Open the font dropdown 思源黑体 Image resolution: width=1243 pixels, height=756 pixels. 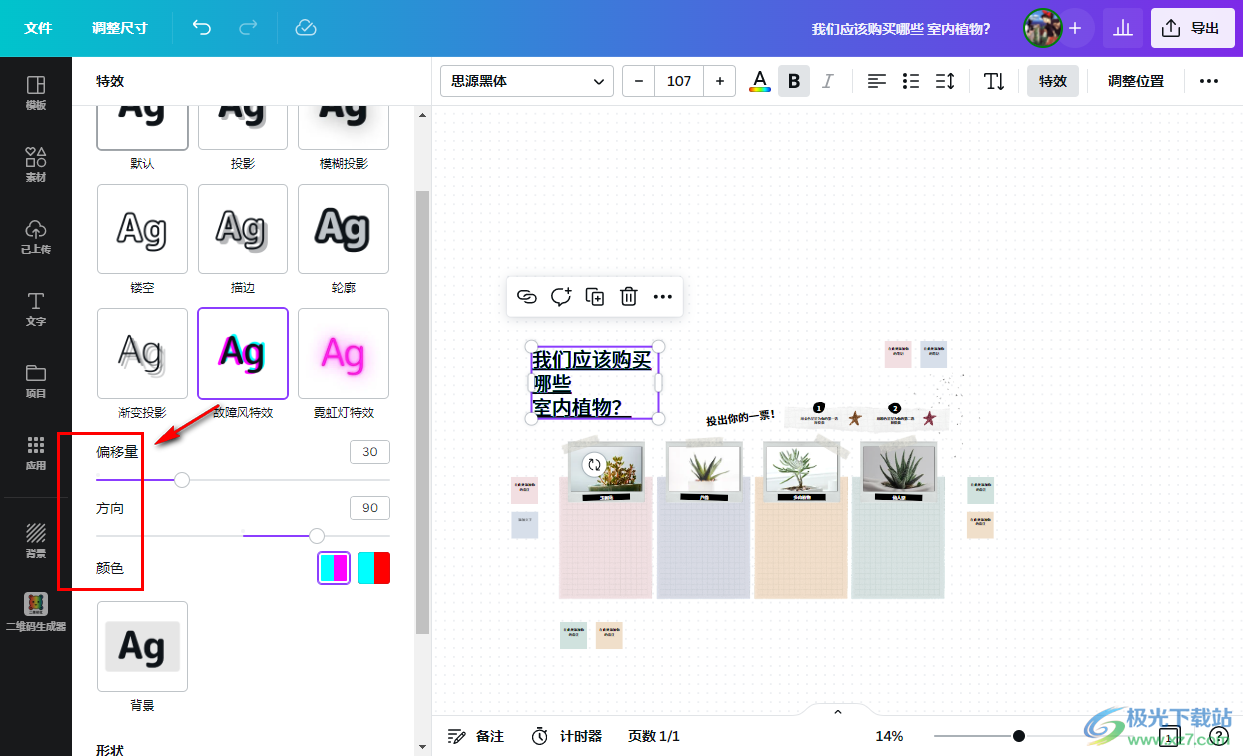pos(527,81)
